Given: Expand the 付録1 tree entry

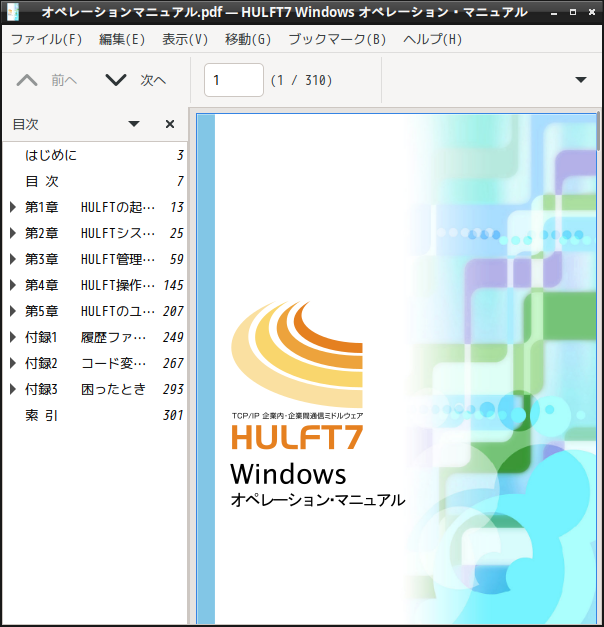Looking at the screenshot, I should [x=13, y=337].
